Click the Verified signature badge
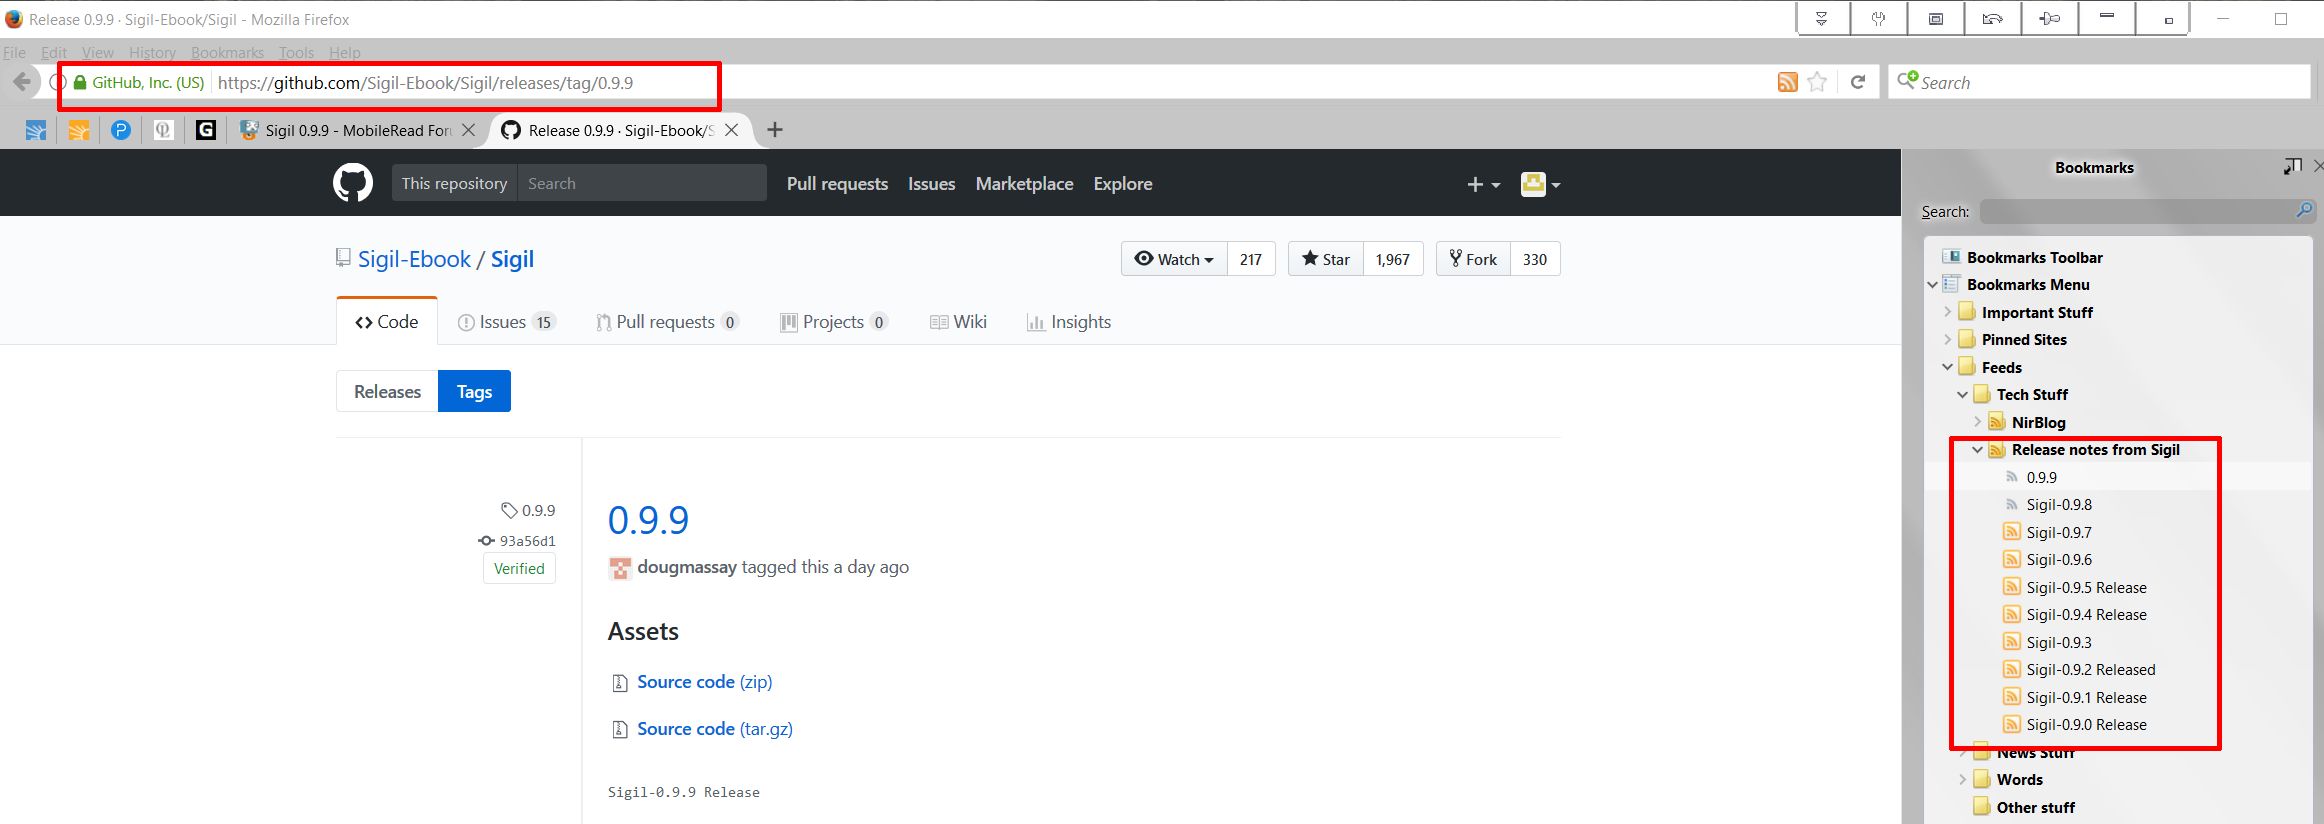The image size is (2324, 824). tap(519, 568)
